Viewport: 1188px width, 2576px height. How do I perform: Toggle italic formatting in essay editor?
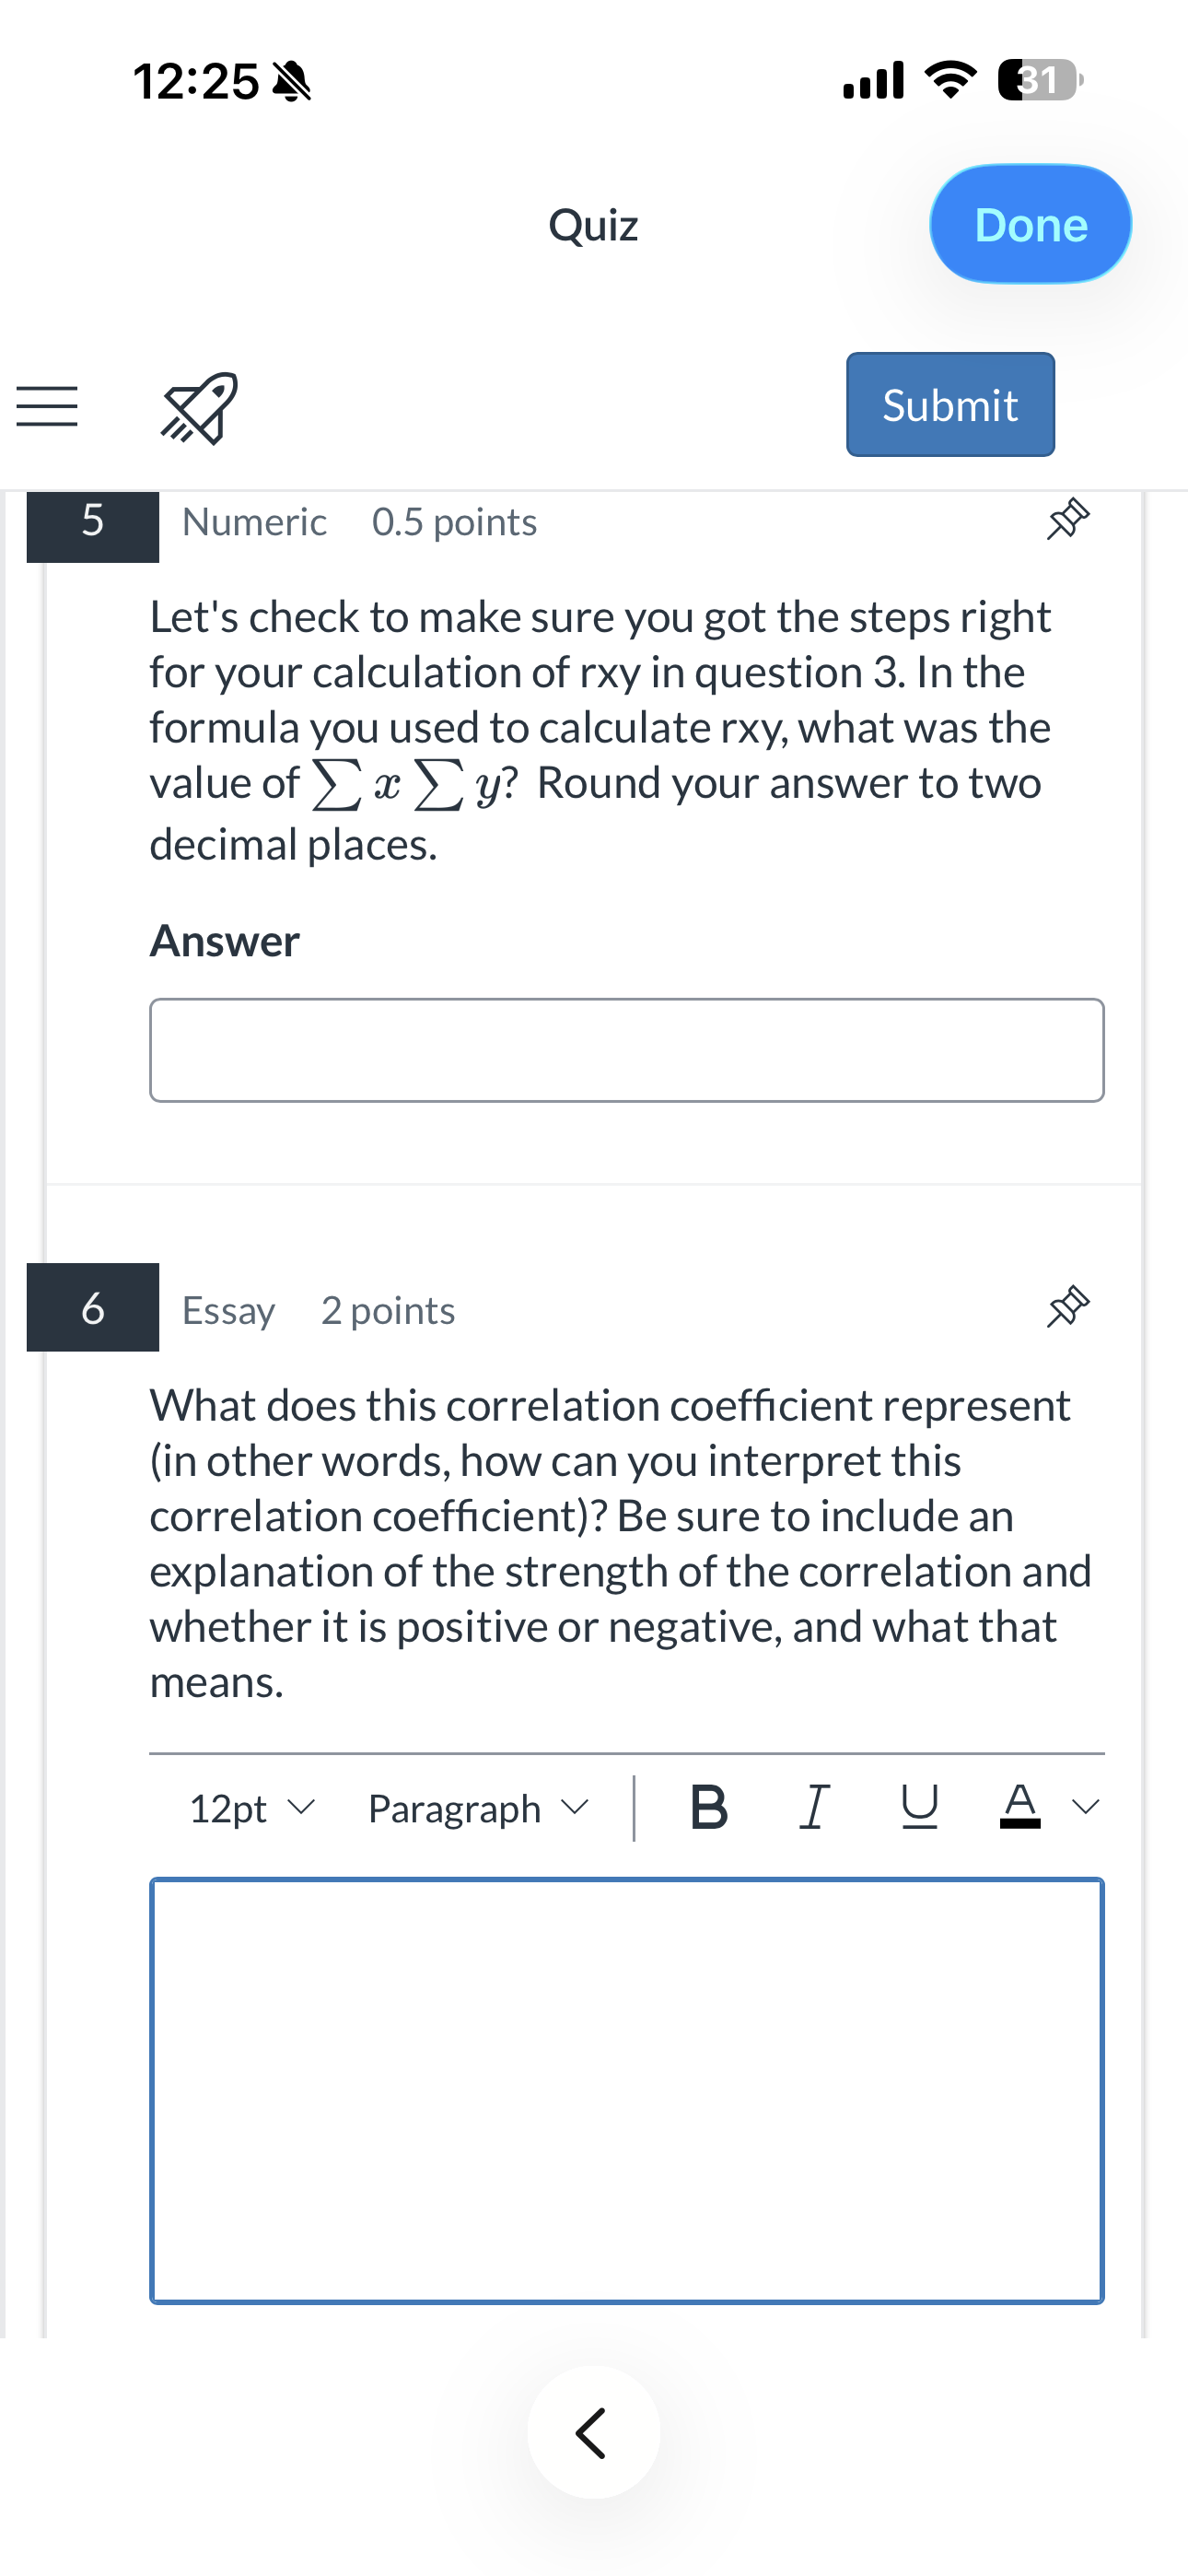814,1808
